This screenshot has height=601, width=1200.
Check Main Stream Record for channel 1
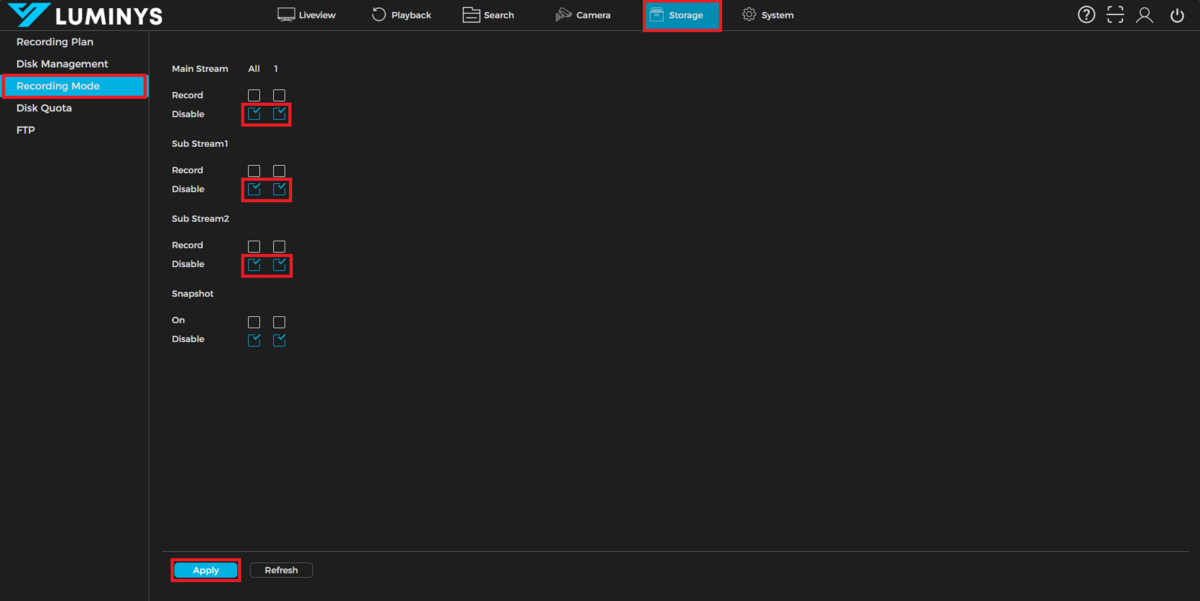point(279,96)
